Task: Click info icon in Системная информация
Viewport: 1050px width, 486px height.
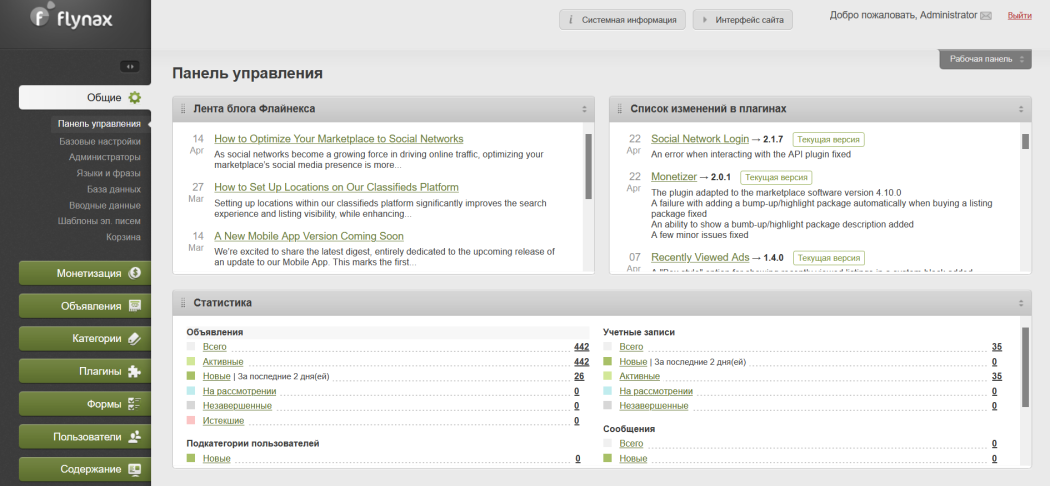Action: pos(570,20)
